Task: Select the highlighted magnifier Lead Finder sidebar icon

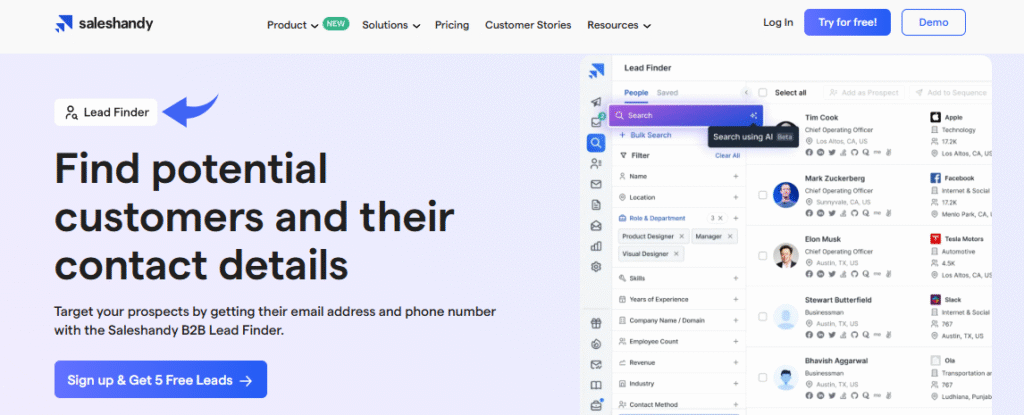Action: 596,142
